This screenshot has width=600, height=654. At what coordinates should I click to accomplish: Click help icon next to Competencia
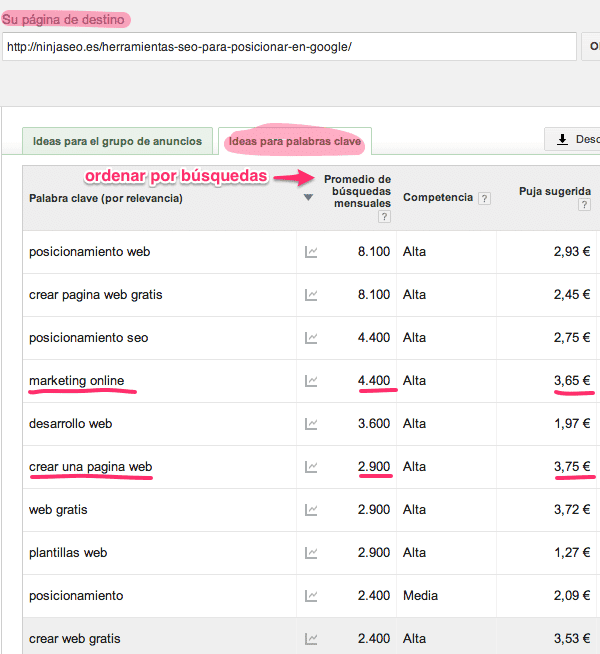pyautogui.click(x=485, y=199)
